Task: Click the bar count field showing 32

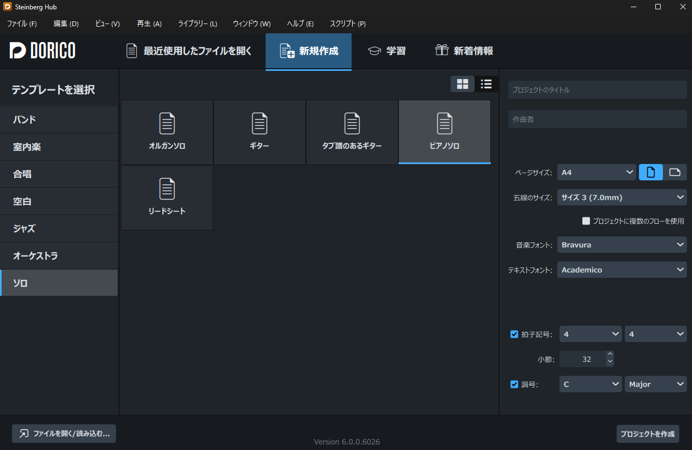Action: (583, 359)
